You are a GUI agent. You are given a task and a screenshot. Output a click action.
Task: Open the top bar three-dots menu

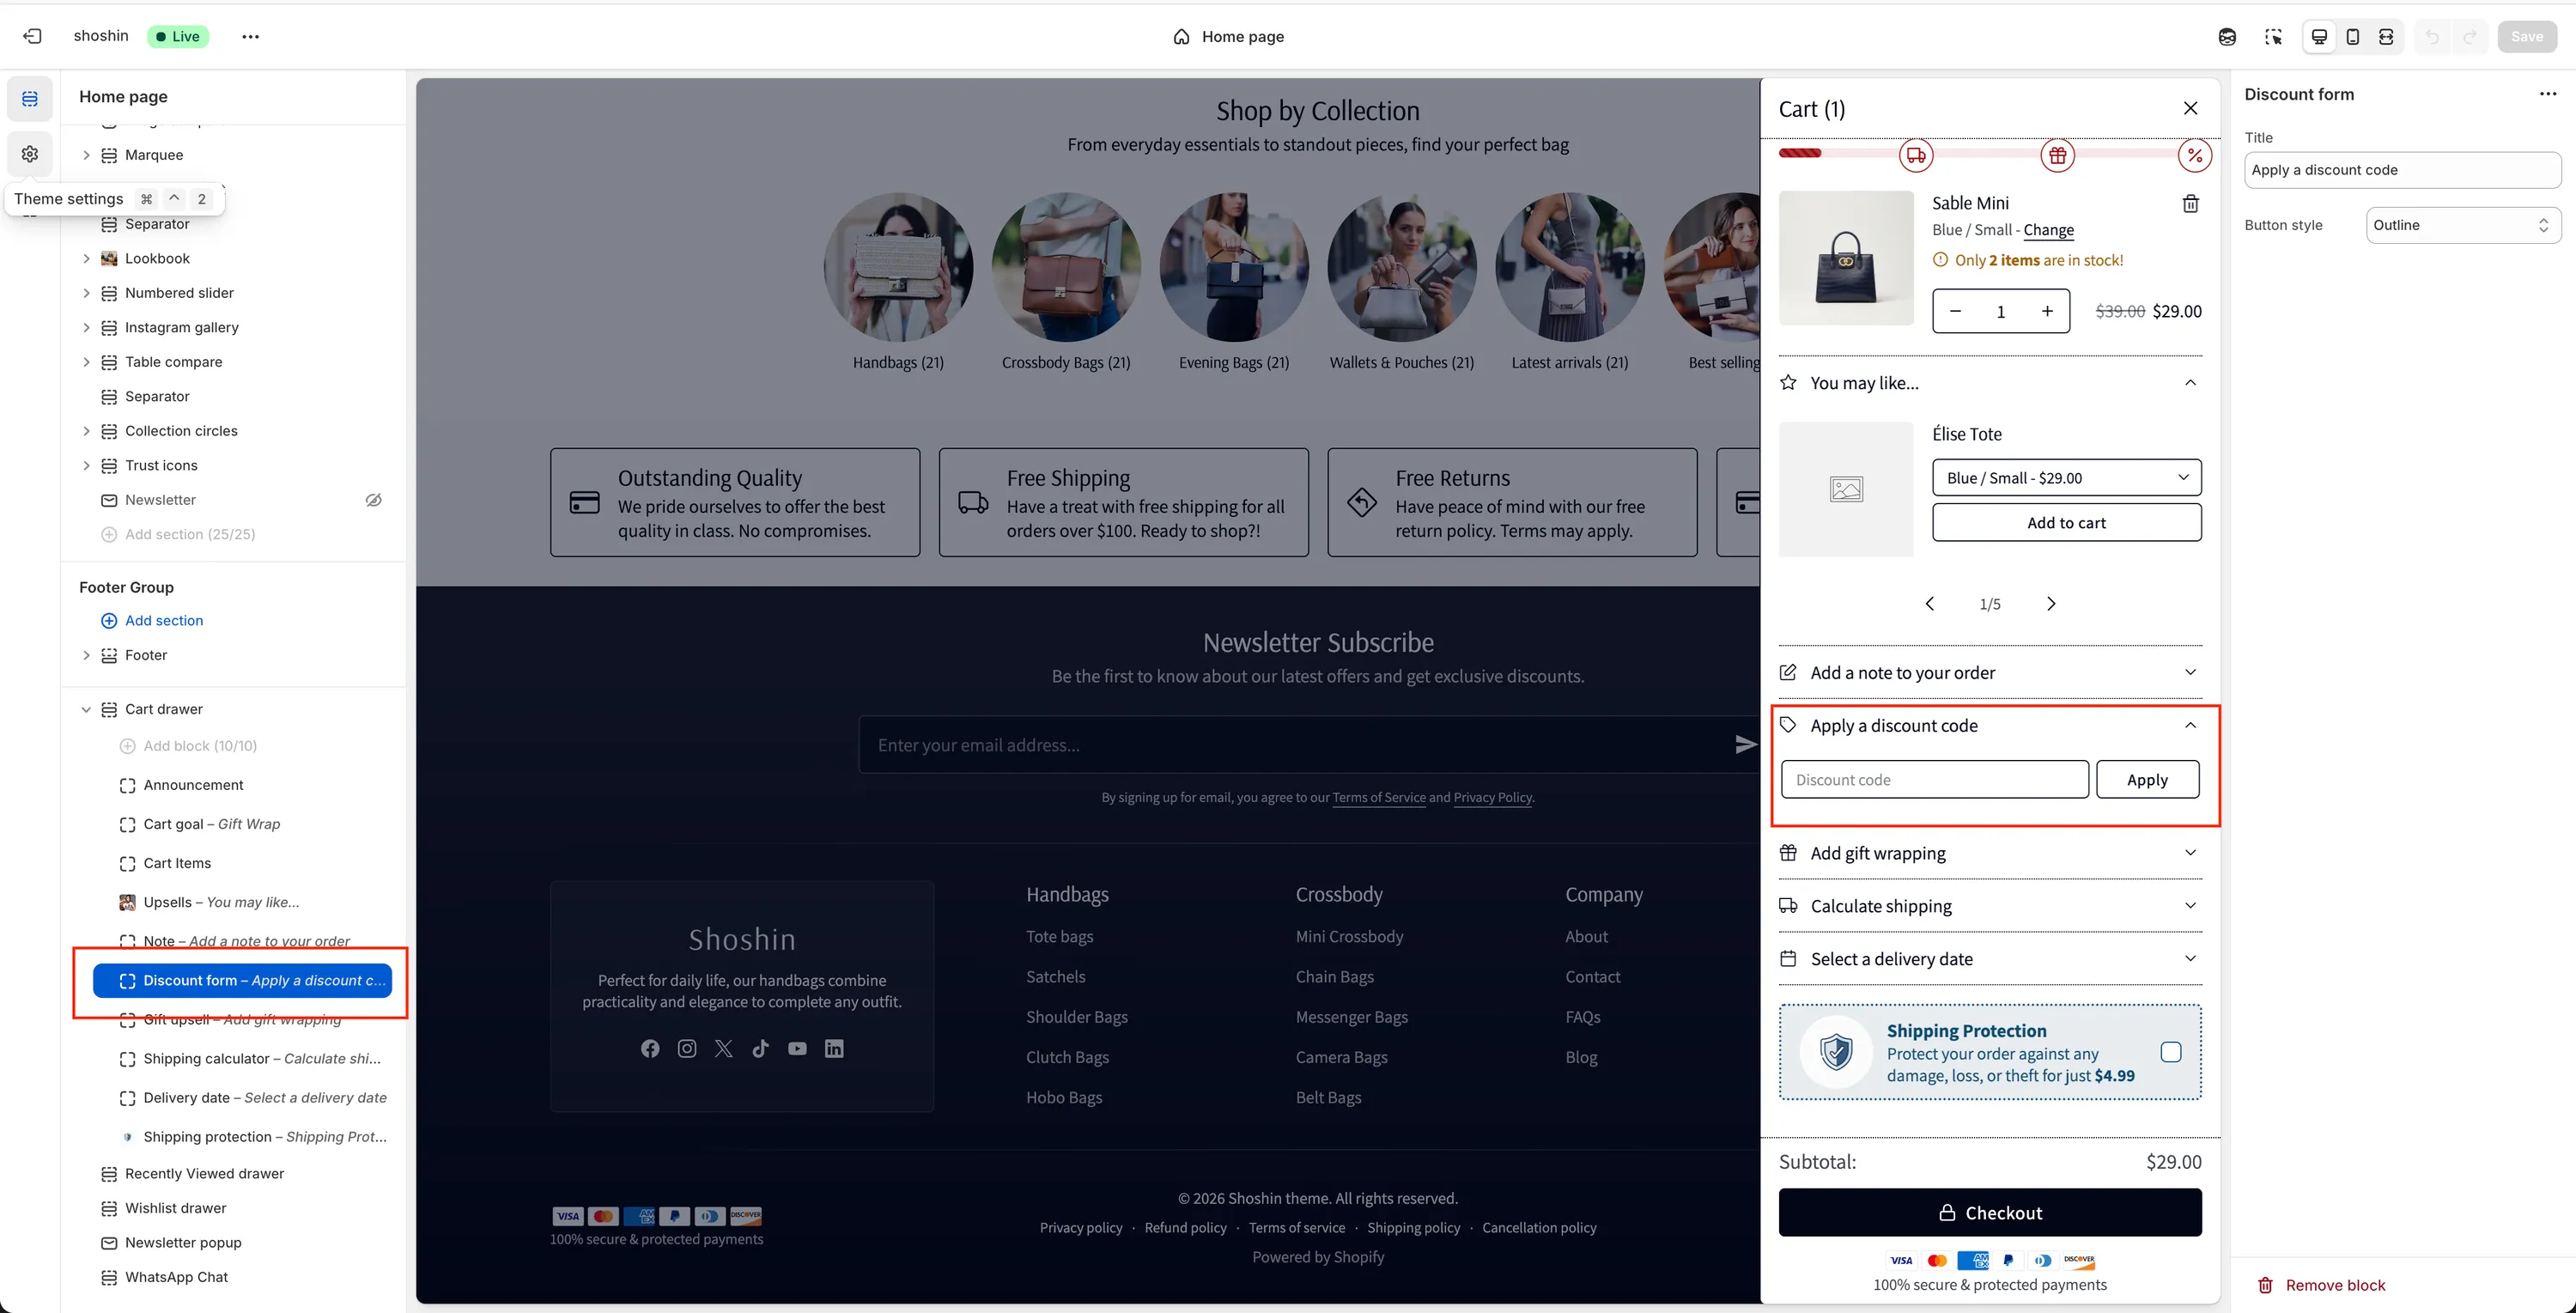coord(250,36)
